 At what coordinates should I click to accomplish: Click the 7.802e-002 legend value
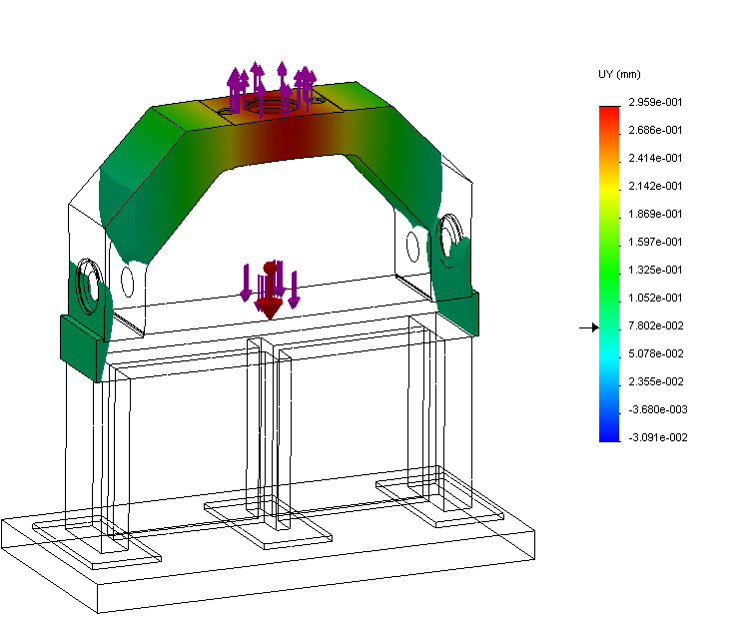[x=656, y=326]
